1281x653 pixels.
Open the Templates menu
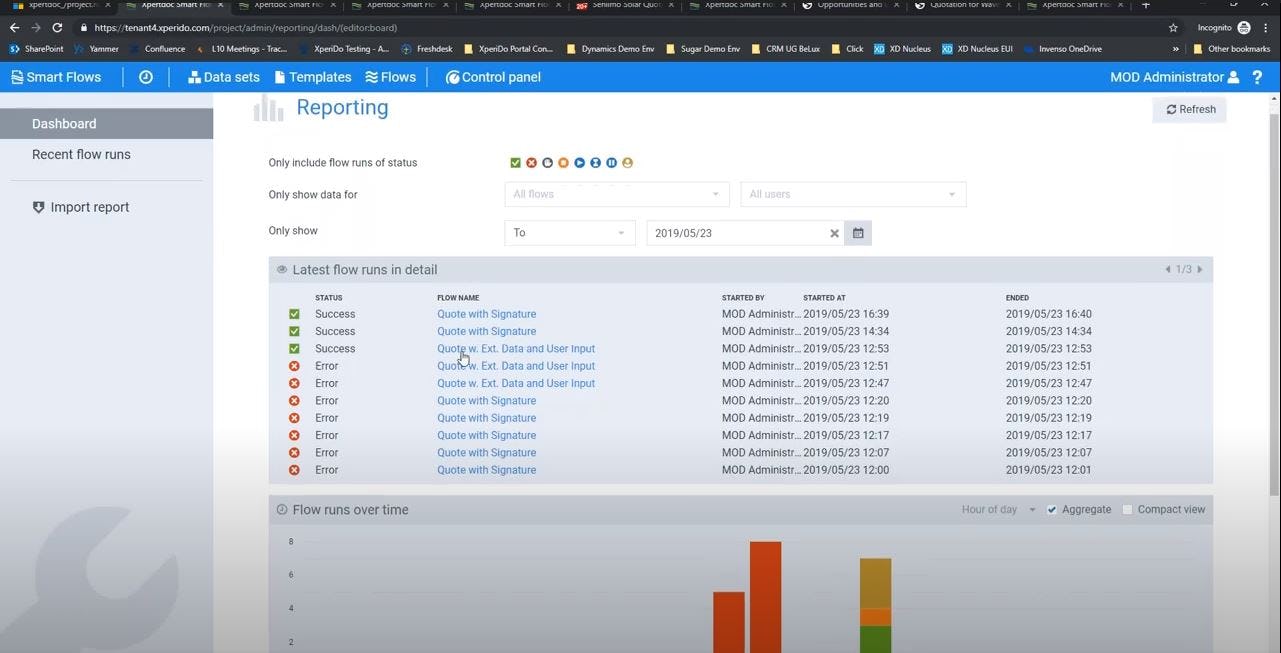pos(313,77)
